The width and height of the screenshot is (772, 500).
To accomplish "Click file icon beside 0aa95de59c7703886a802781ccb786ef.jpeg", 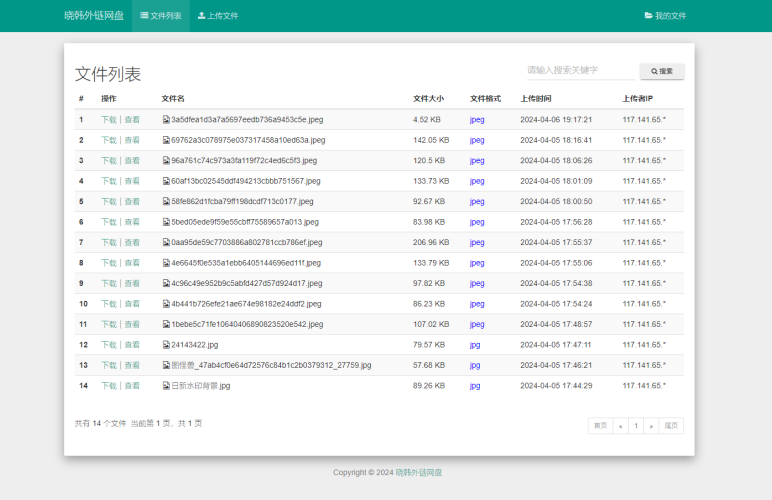I will [166, 243].
